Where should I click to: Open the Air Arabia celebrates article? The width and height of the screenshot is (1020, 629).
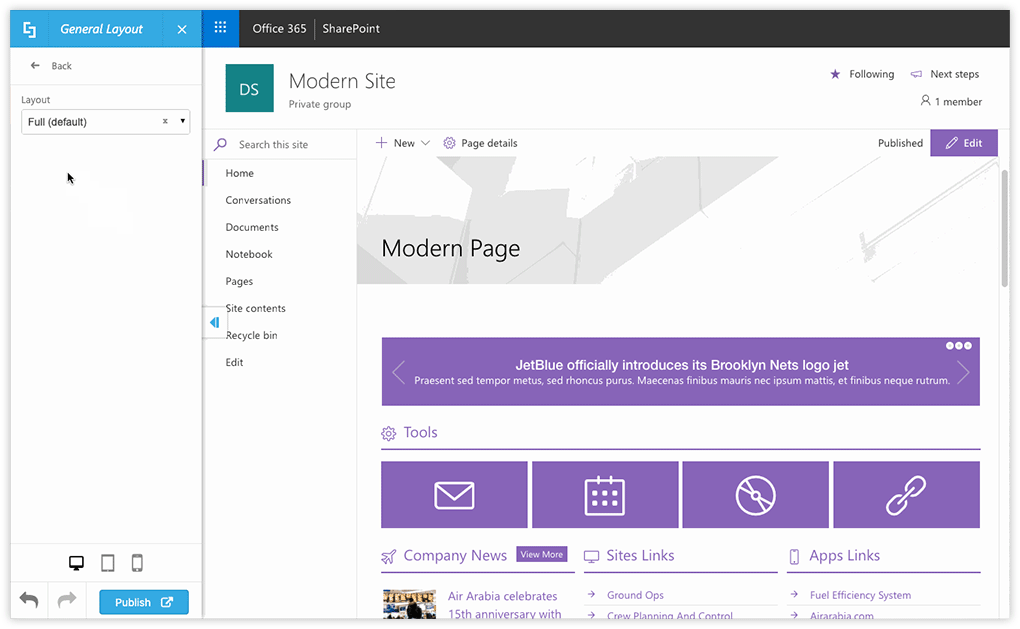point(504,605)
